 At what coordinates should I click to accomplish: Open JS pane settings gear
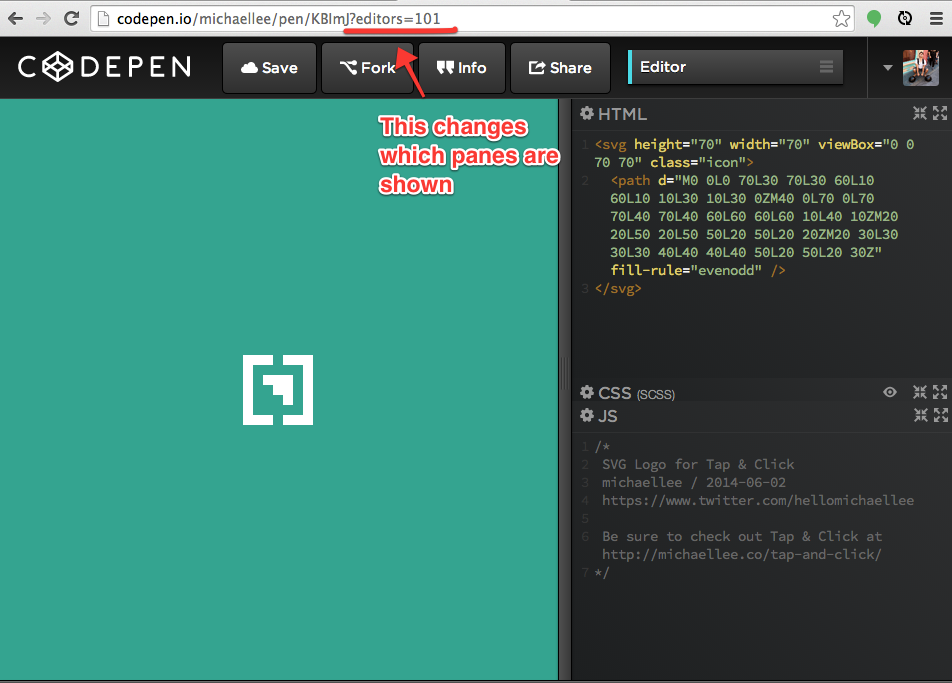[586, 415]
